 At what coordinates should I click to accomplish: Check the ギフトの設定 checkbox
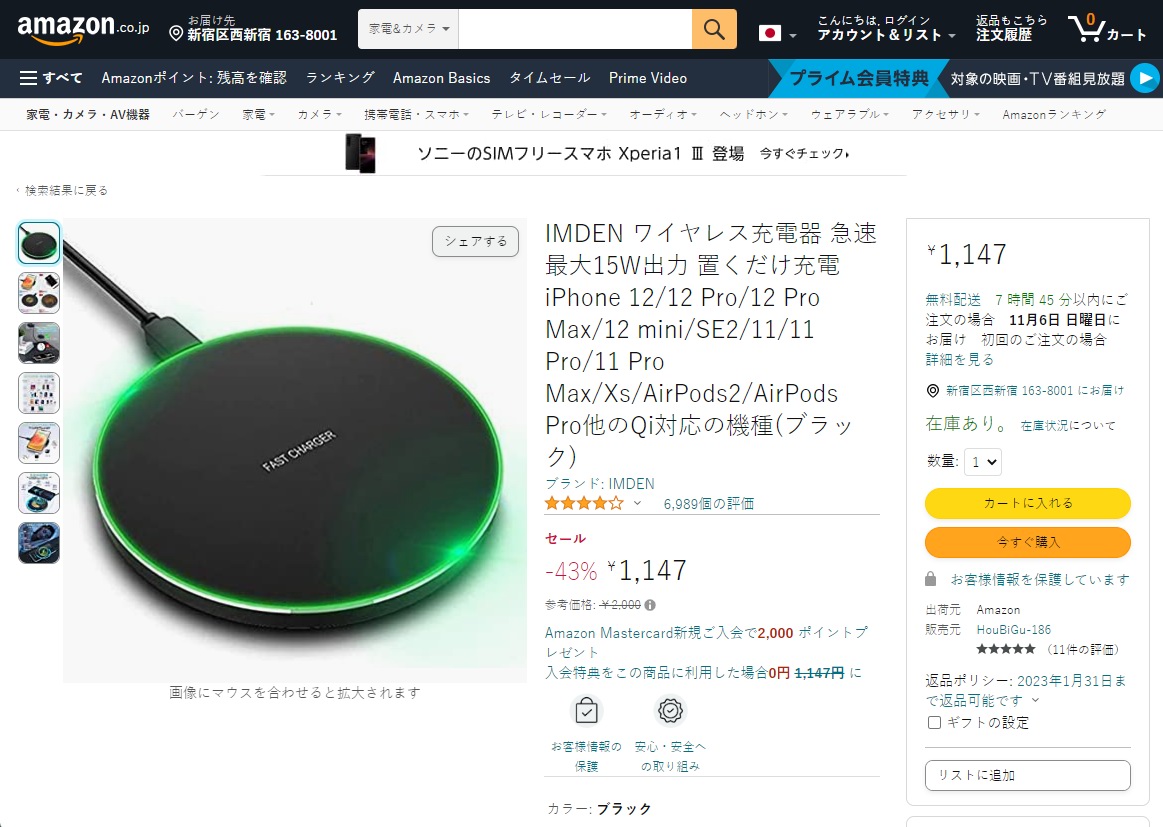(x=932, y=723)
